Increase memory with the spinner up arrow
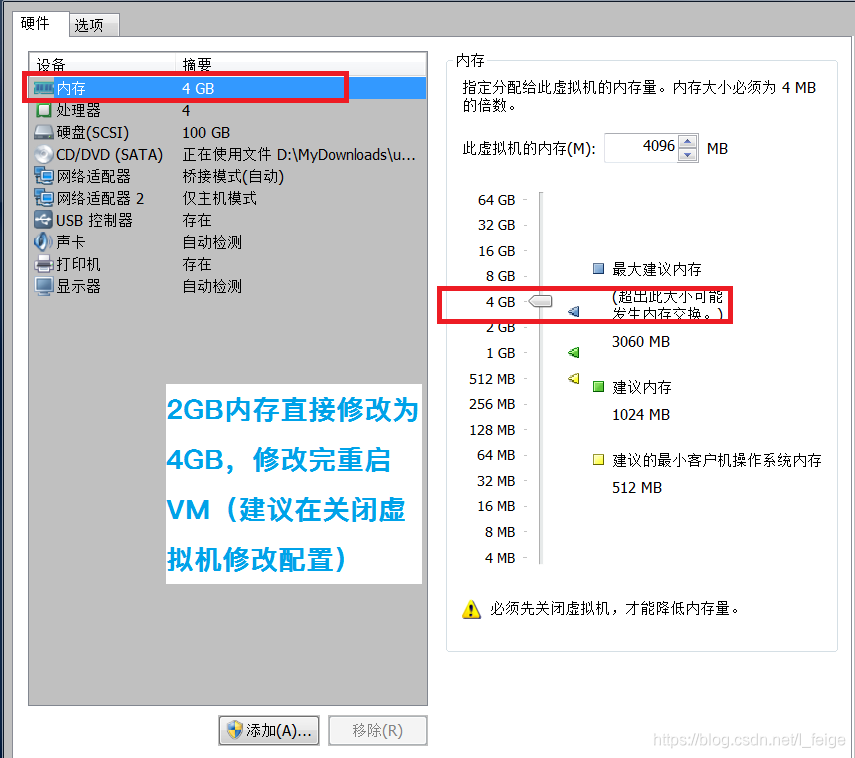 click(688, 141)
